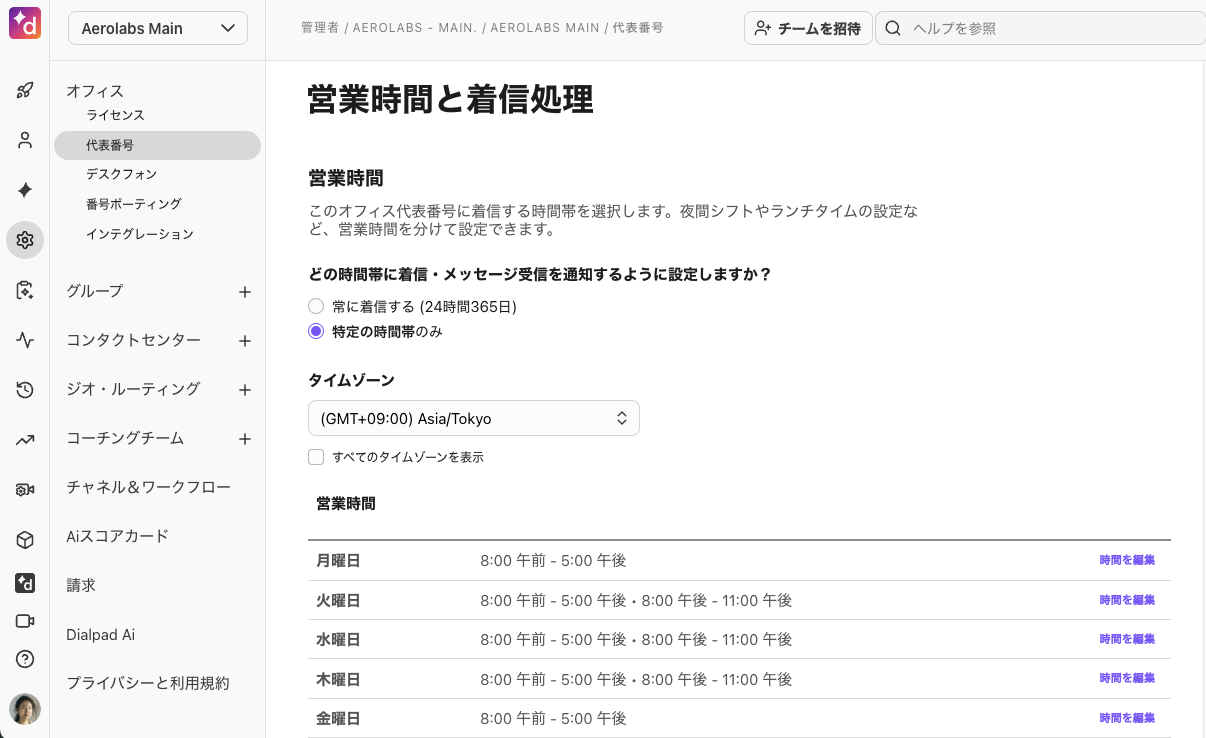Open the タイムゾーン selector showing Asia/Tokyo
Image resolution: width=1206 pixels, height=738 pixels.
(474, 418)
